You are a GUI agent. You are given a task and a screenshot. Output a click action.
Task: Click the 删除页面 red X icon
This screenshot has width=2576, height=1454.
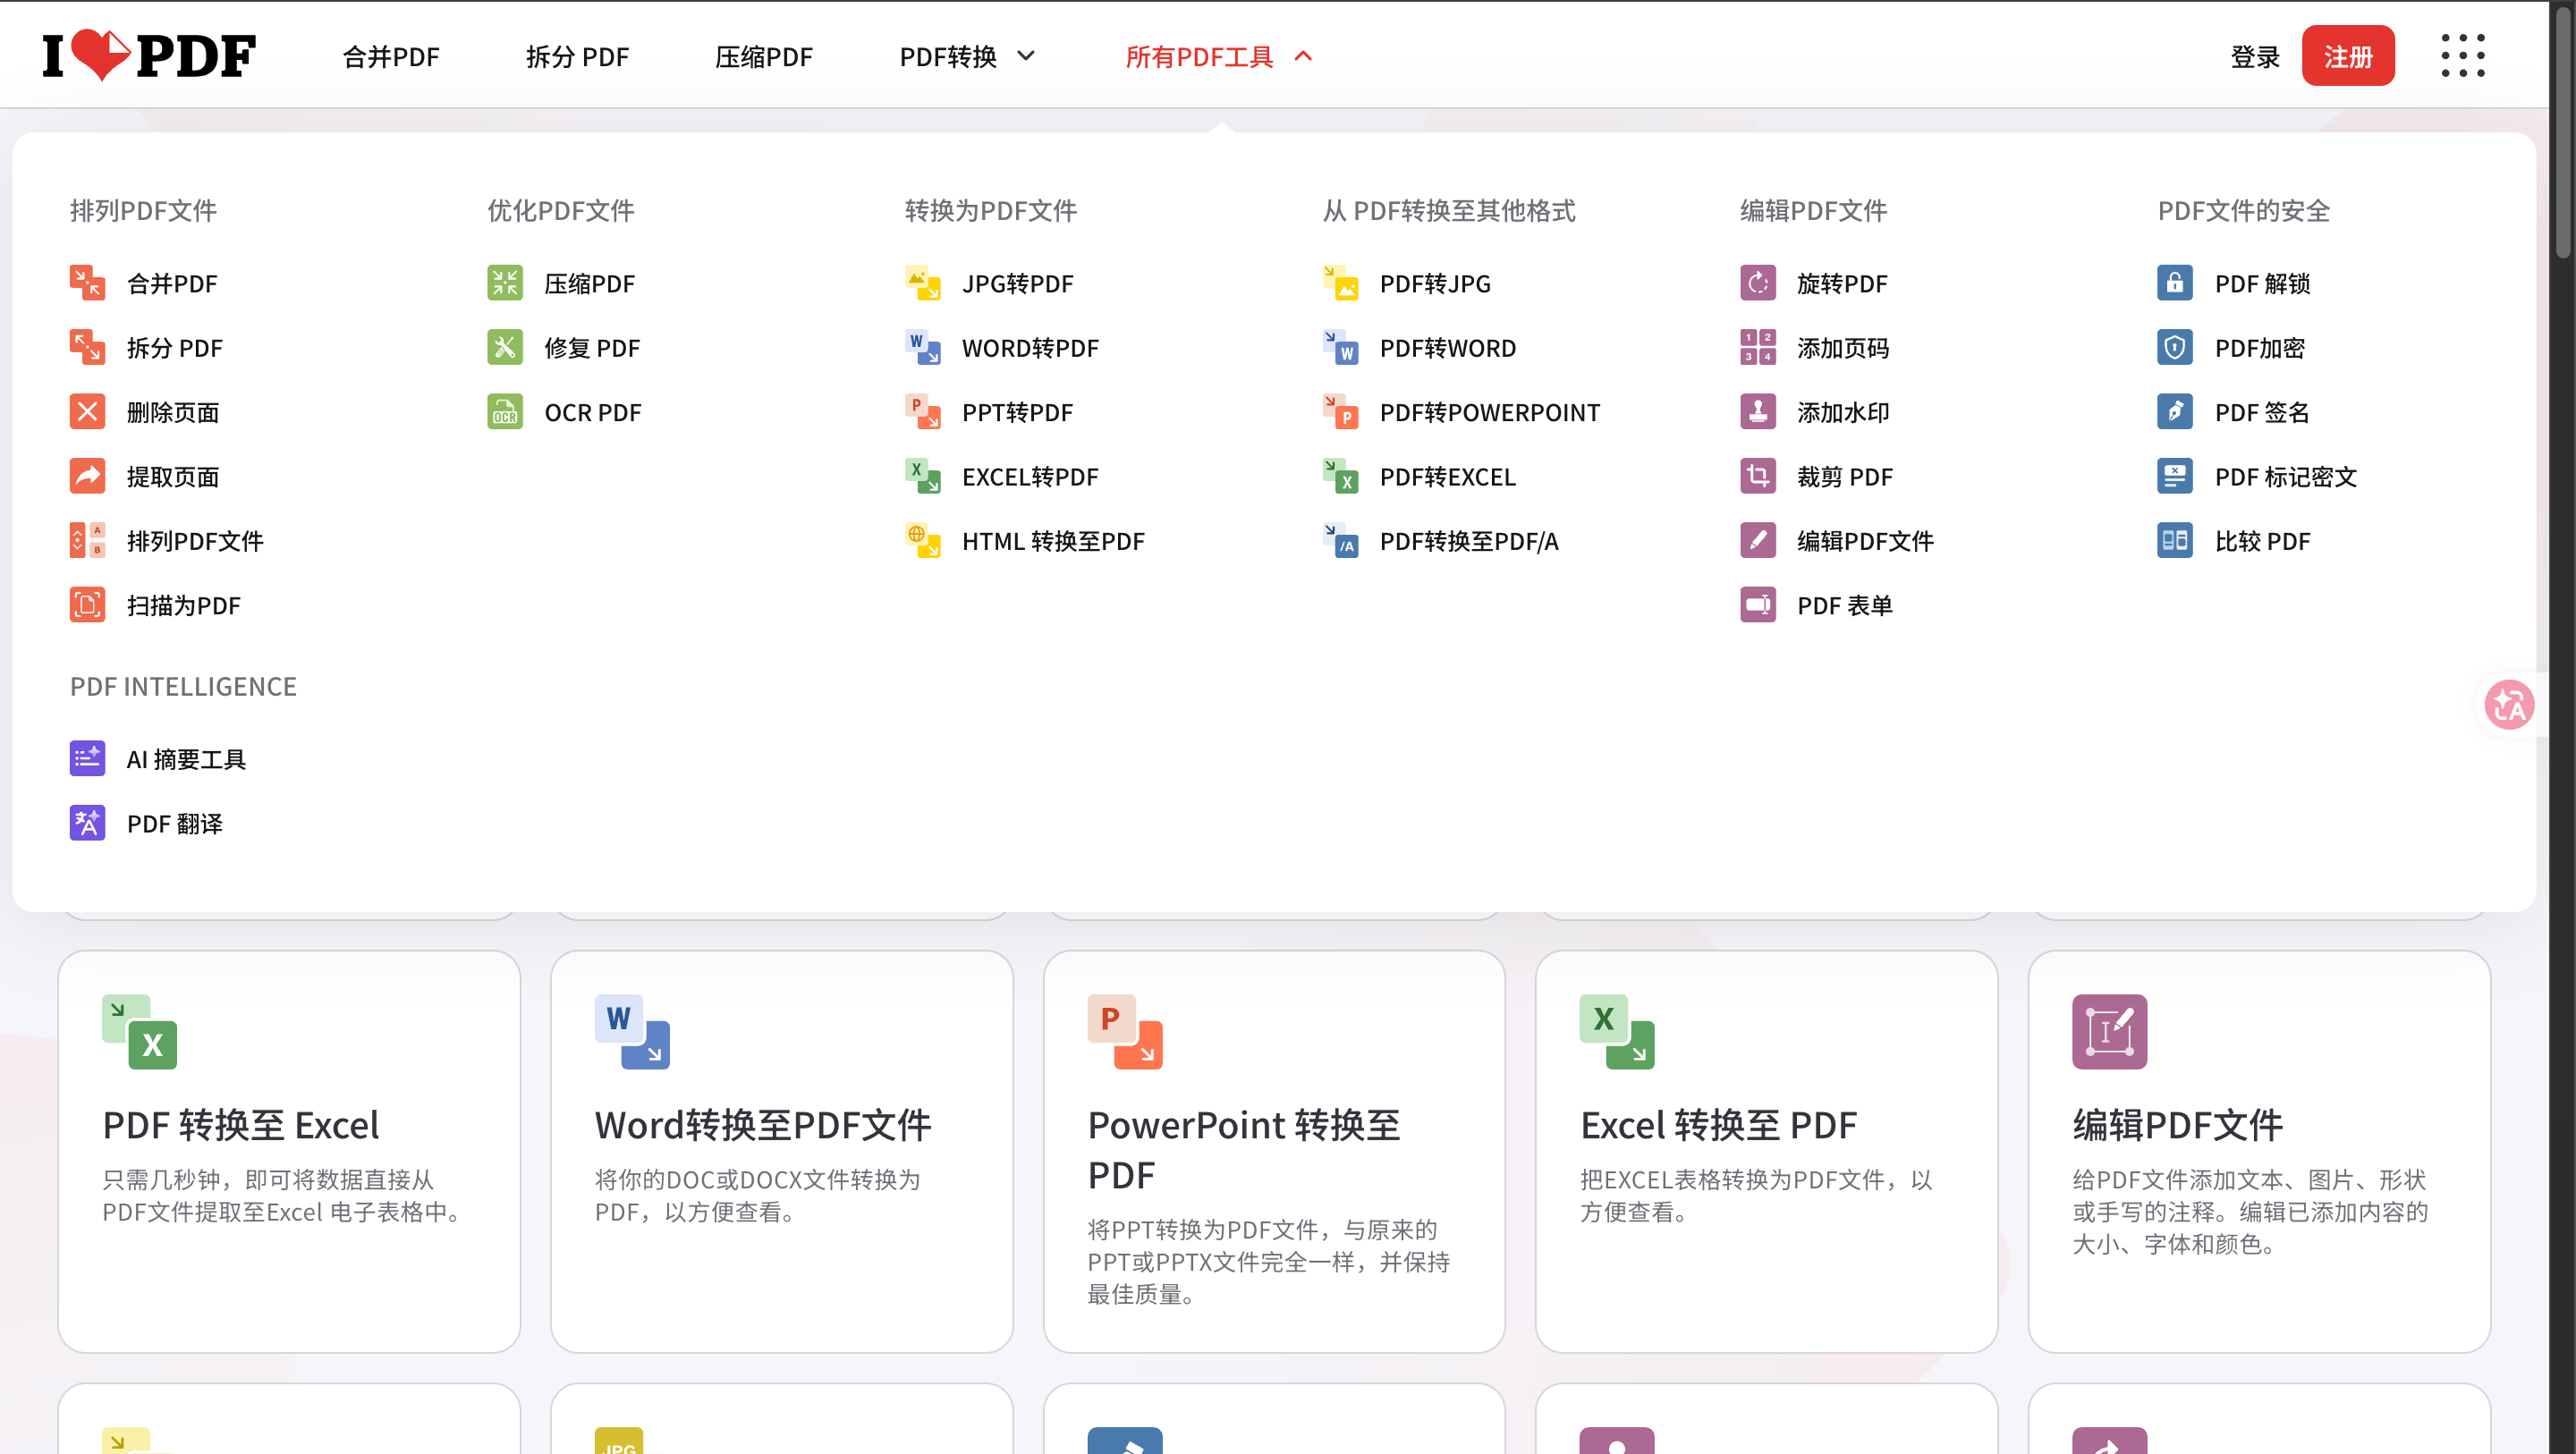point(87,412)
